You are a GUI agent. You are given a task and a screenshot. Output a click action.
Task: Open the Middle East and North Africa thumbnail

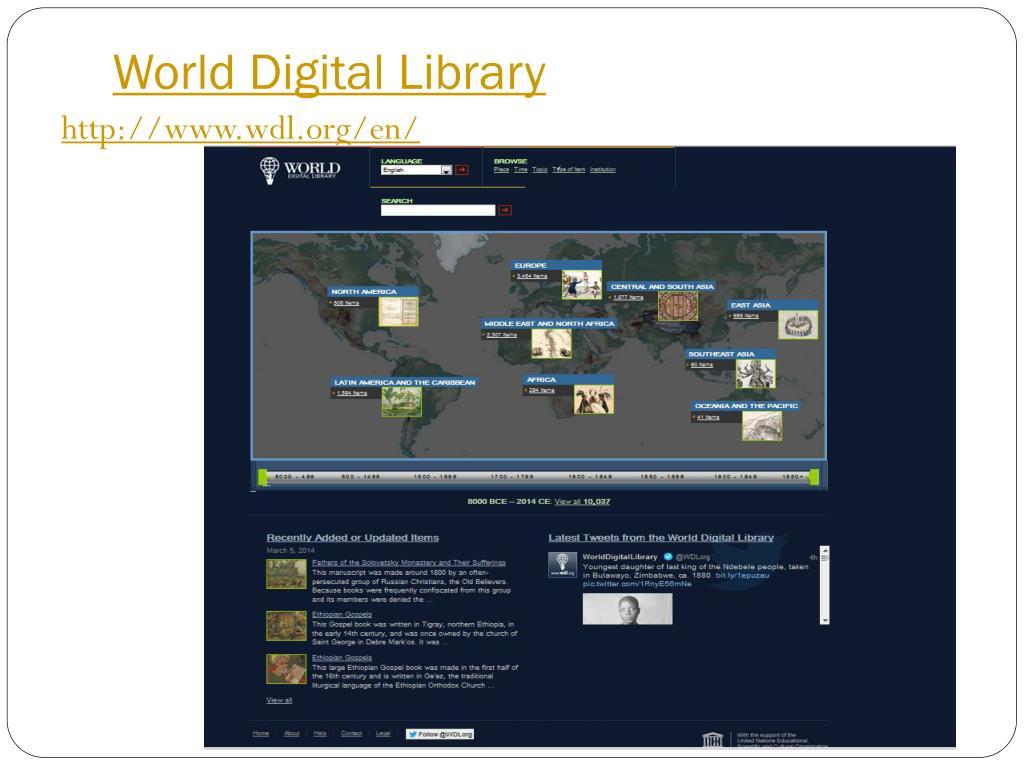pos(551,344)
